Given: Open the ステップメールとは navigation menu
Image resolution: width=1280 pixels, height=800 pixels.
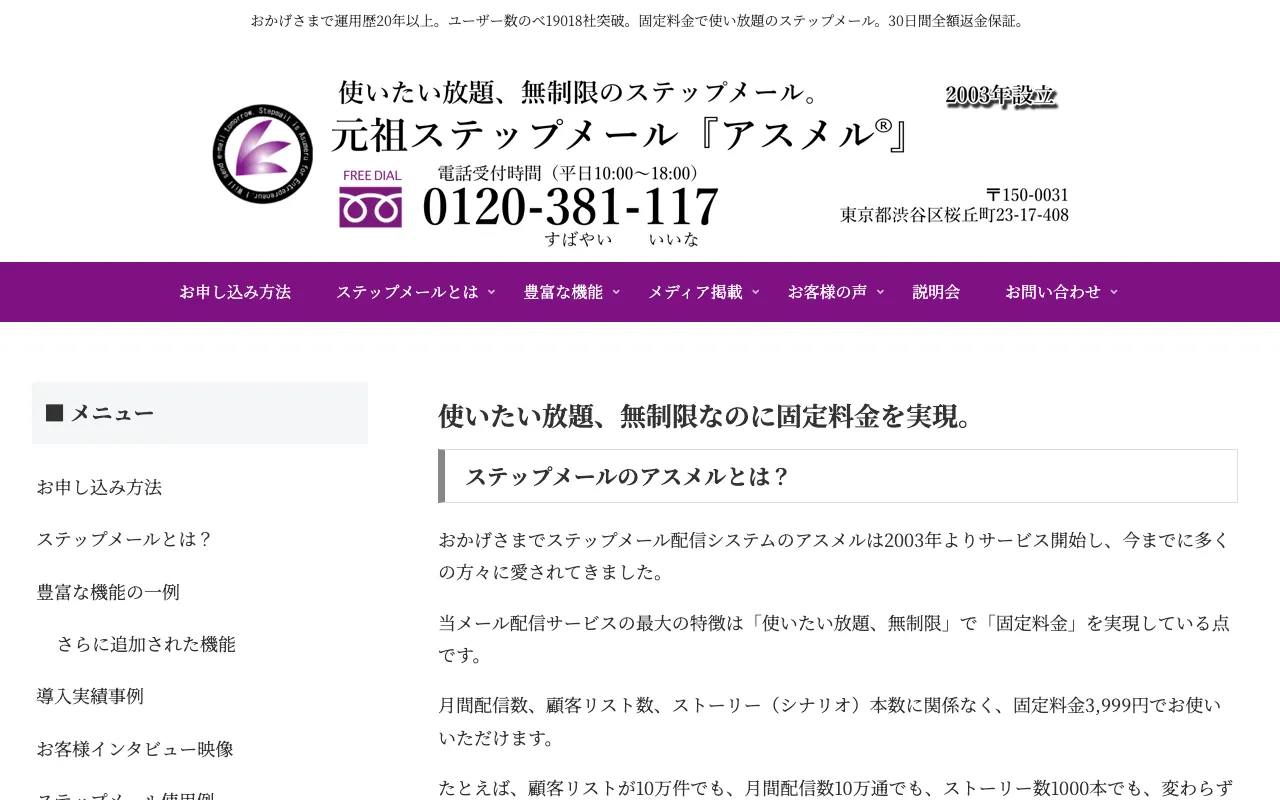Looking at the screenshot, I should (407, 292).
